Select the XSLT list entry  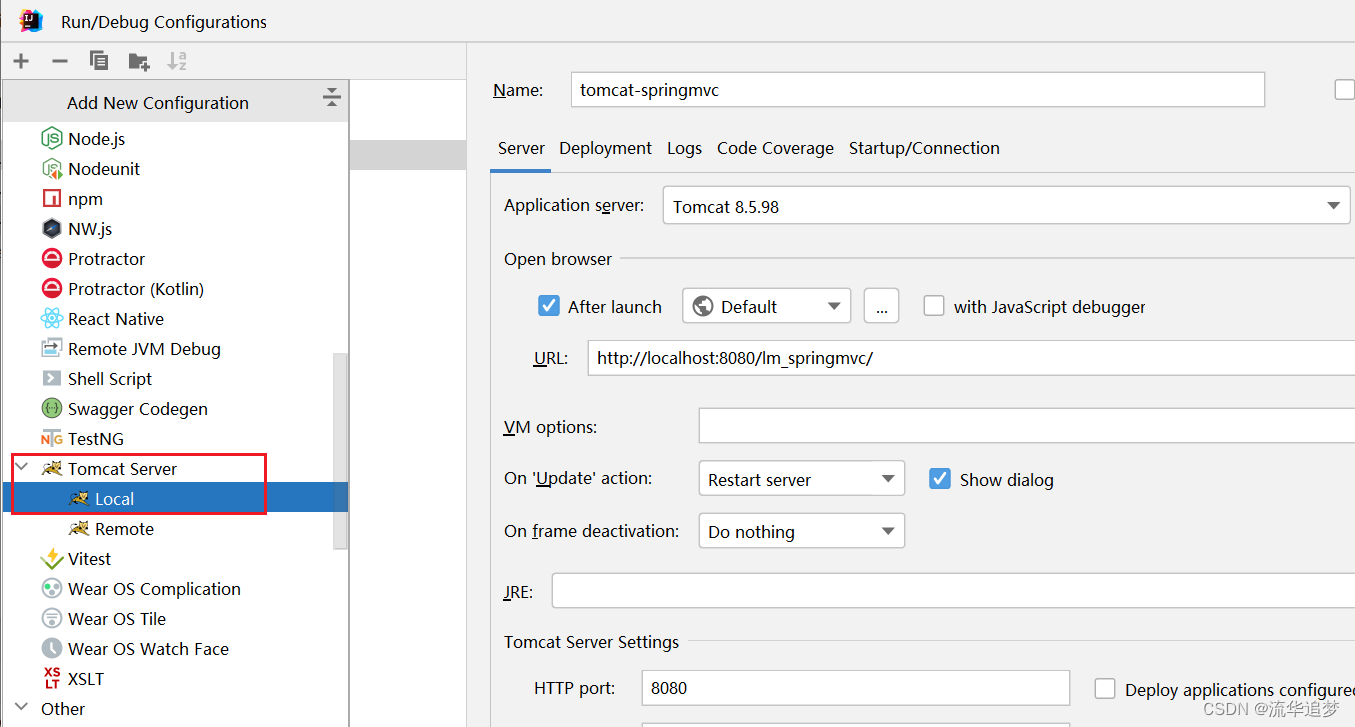pos(175,679)
